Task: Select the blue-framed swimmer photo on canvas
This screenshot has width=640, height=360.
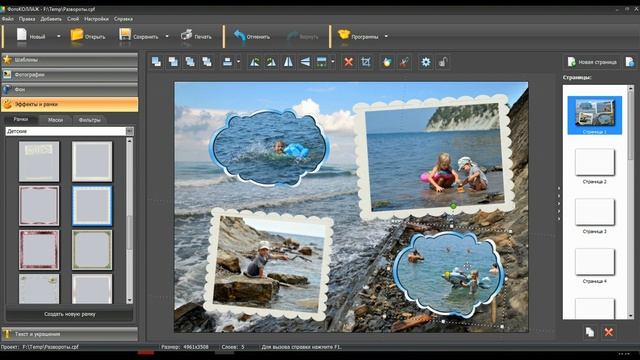Action: click(x=270, y=149)
